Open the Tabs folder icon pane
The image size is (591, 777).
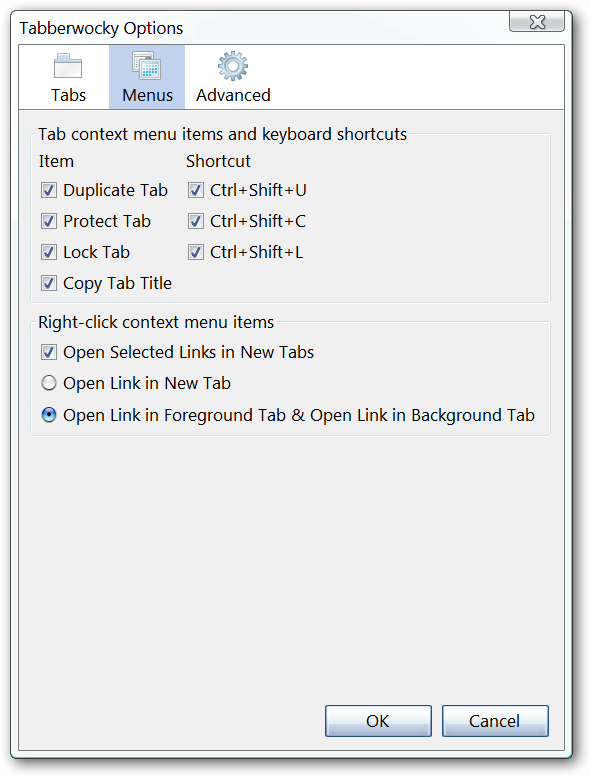coord(68,66)
